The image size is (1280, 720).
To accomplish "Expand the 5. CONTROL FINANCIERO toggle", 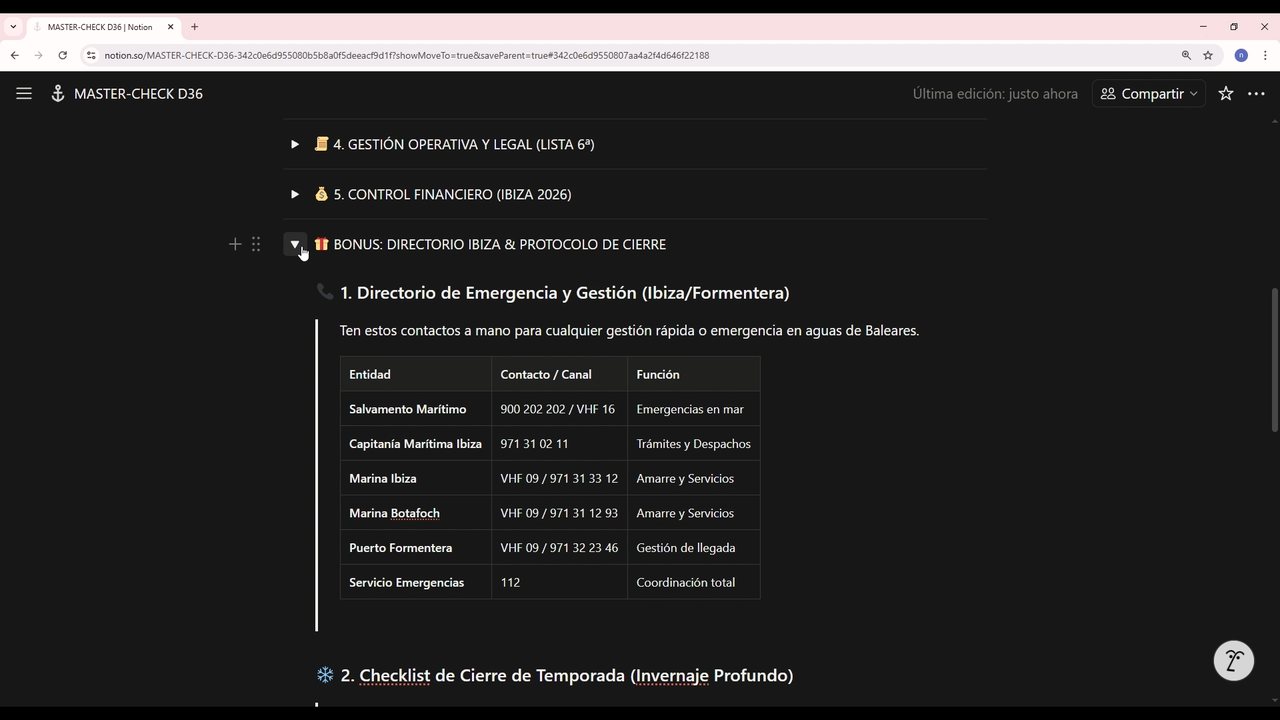I will pos(295,194).
